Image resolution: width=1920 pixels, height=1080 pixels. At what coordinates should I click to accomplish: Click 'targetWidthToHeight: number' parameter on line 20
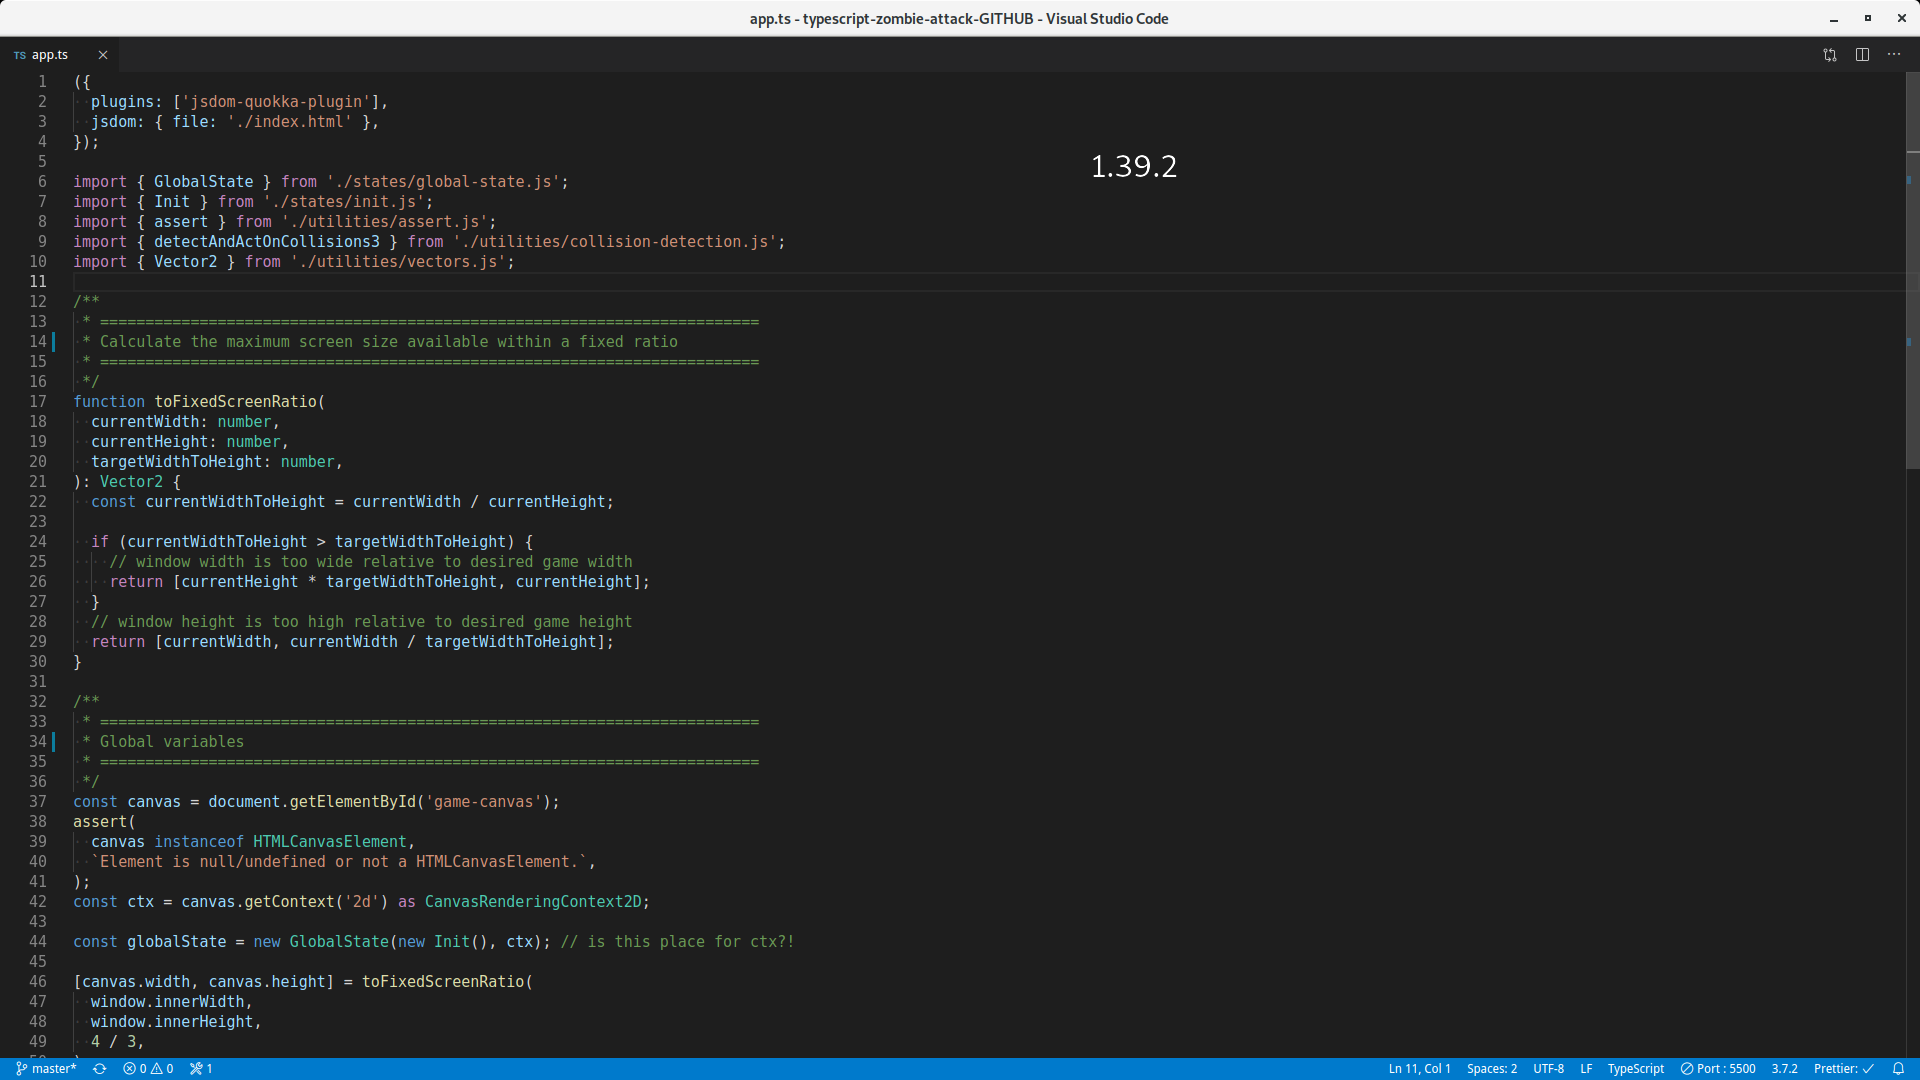(213, 462)
